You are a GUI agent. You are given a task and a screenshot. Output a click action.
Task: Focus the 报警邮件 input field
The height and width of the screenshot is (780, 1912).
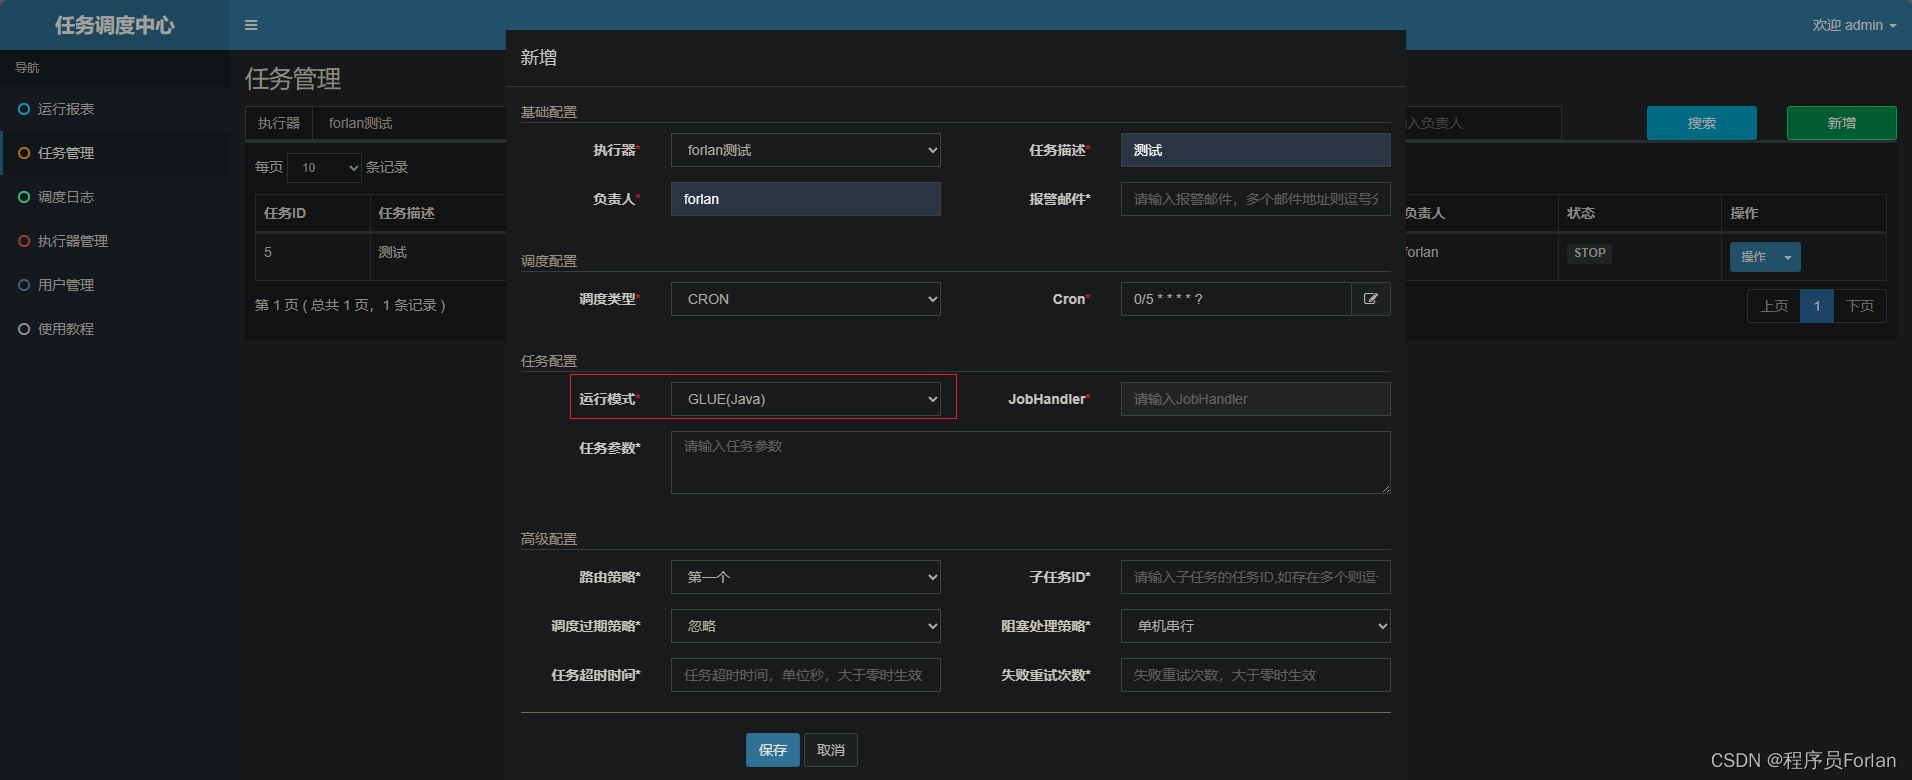(x=1256, y=199)
